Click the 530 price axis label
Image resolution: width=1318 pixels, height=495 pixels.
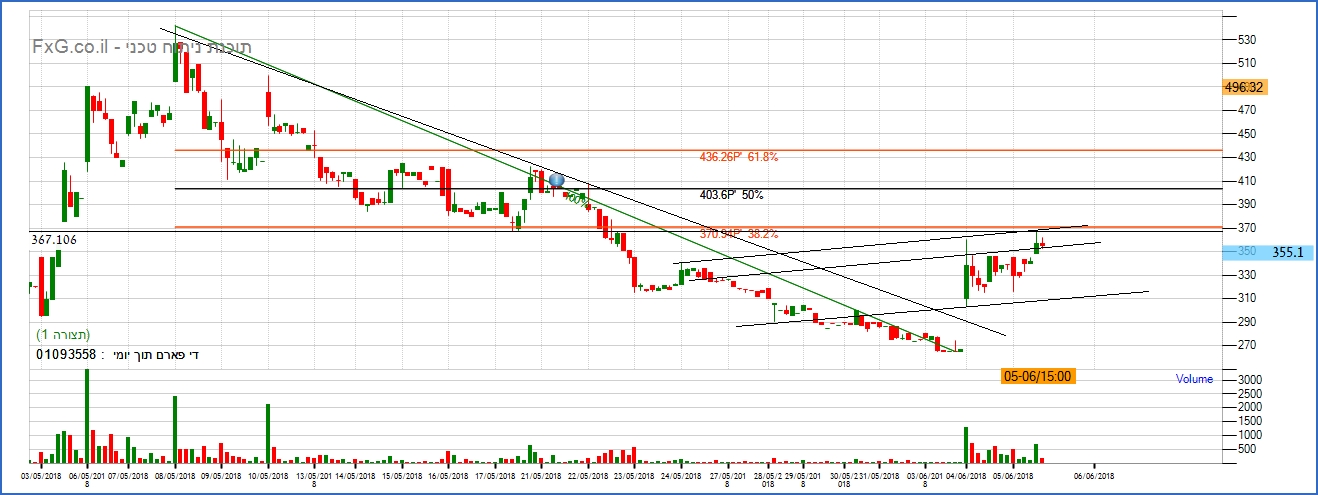(x=1247, y=40)
